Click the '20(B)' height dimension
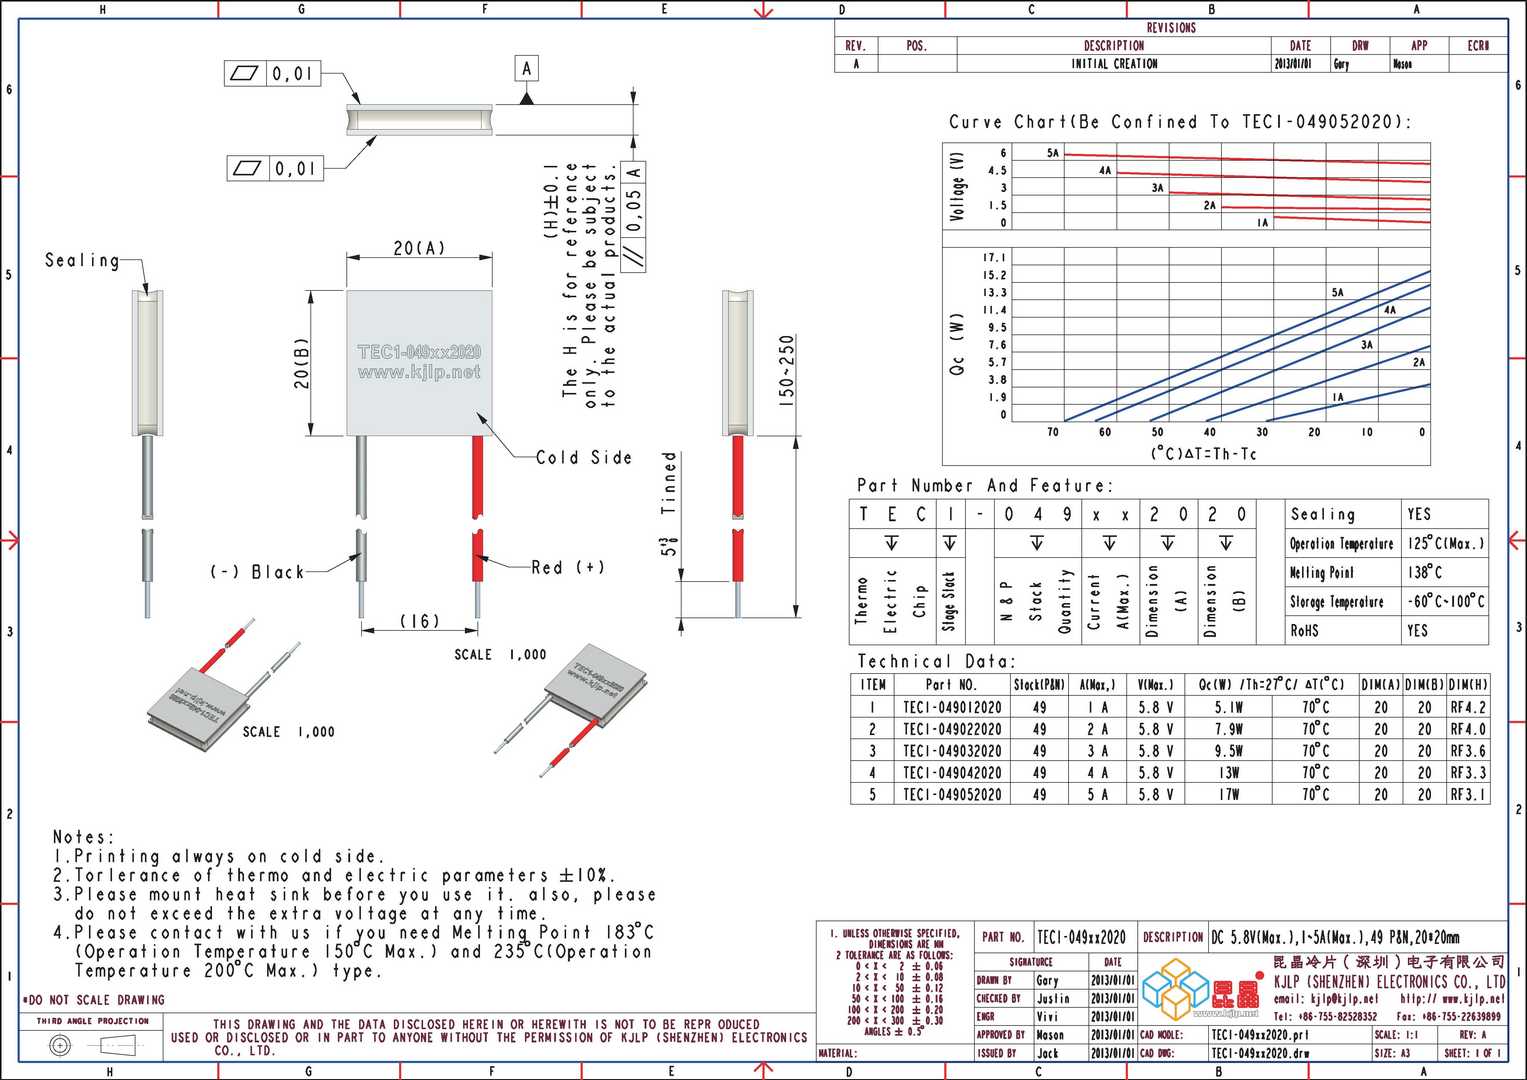The image size is (1527, 1080). click(301, 363)
